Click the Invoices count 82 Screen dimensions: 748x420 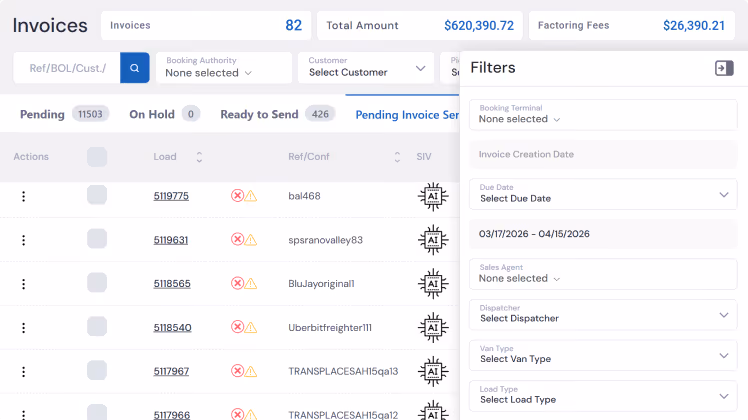point(293,25)
